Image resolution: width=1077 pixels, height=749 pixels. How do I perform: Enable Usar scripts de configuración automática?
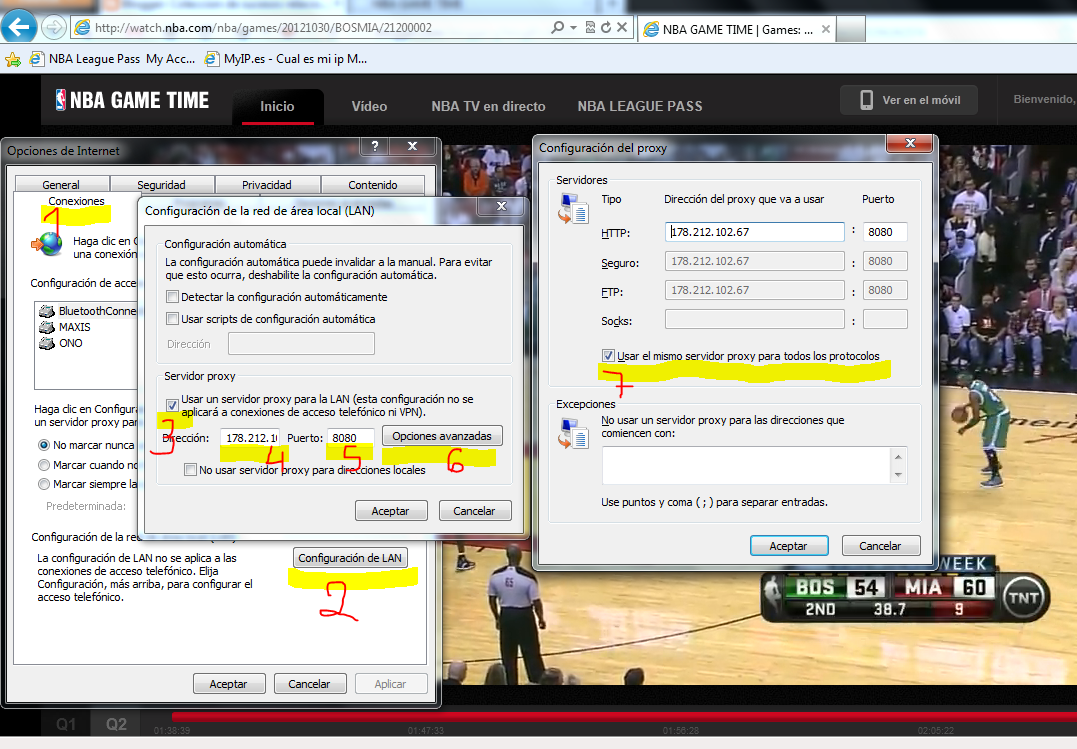tap(172, 319)
